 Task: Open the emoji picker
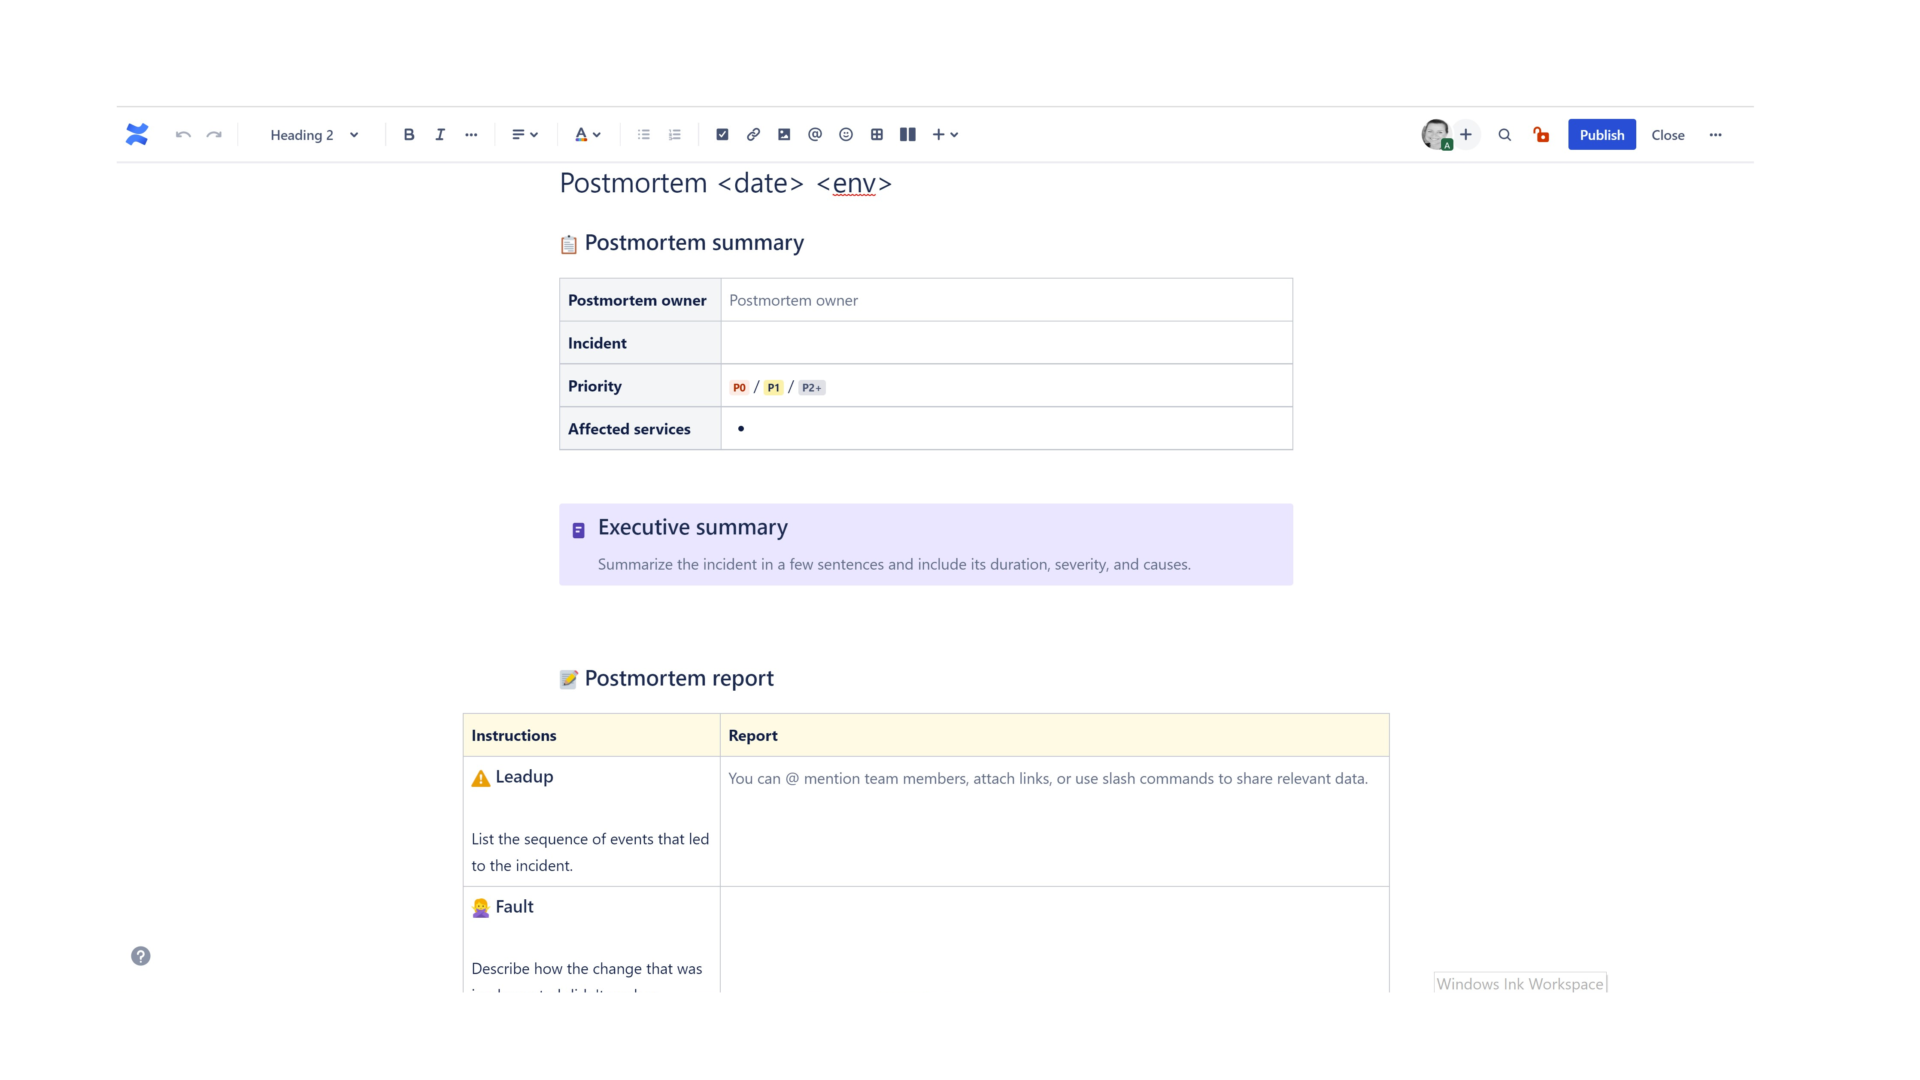point(846,134)
